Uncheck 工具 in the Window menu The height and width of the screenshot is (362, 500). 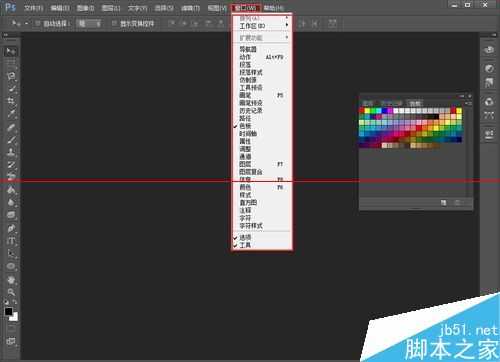coord(262,245)
